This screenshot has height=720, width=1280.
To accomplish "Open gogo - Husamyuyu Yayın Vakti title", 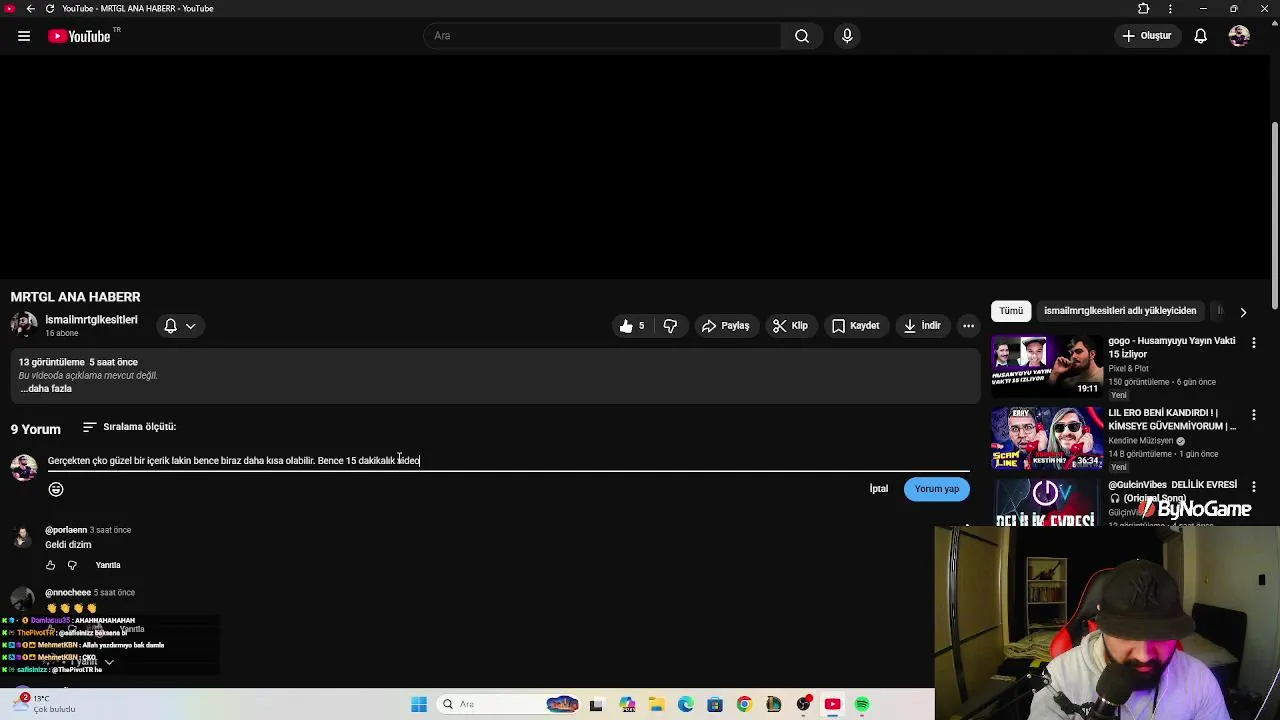I will 1172,347.
